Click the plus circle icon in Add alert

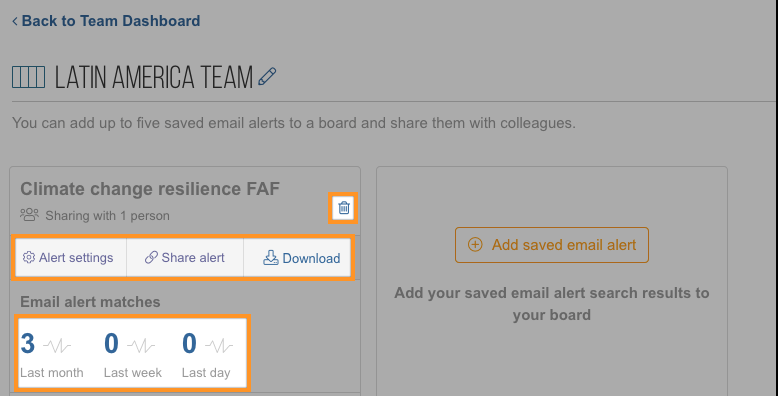point(475,245)
